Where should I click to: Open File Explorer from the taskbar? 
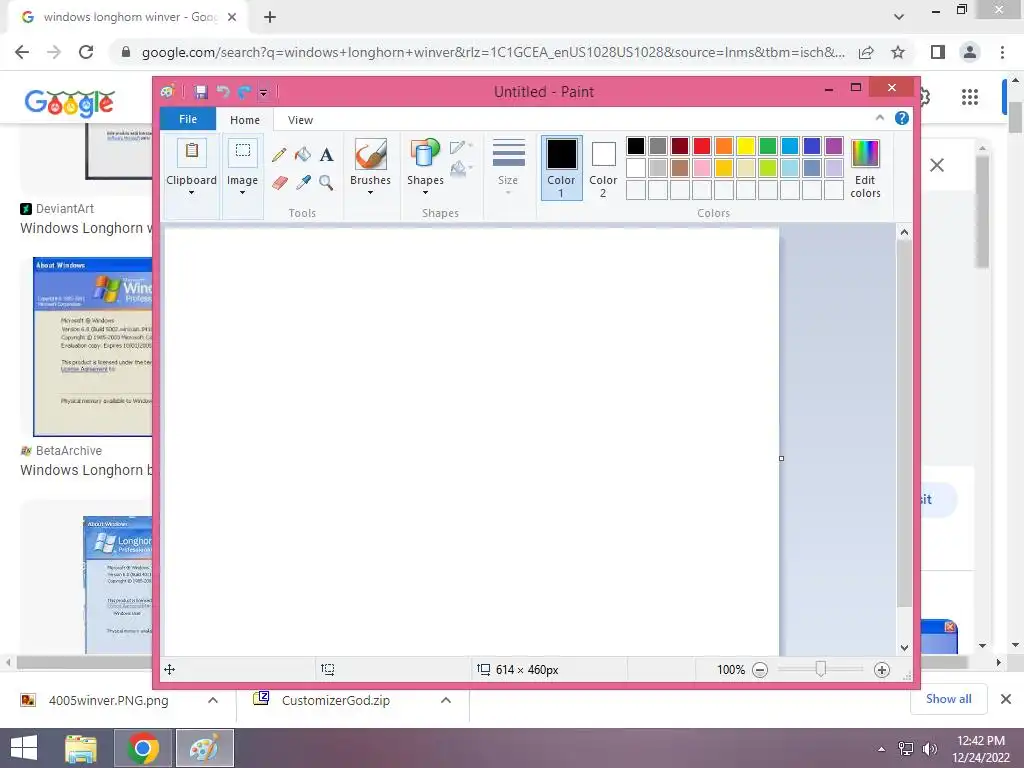tap(81, 748)
